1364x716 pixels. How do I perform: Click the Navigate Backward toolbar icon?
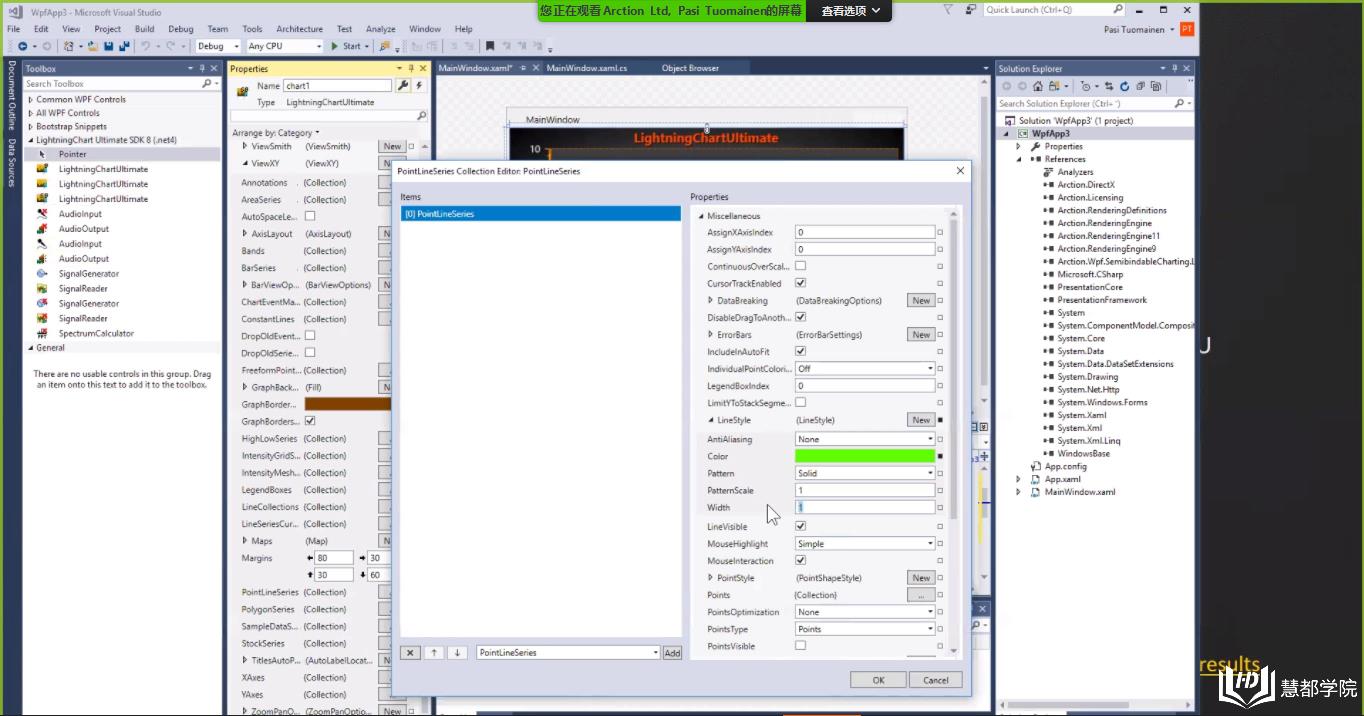[x=22, y=46]
